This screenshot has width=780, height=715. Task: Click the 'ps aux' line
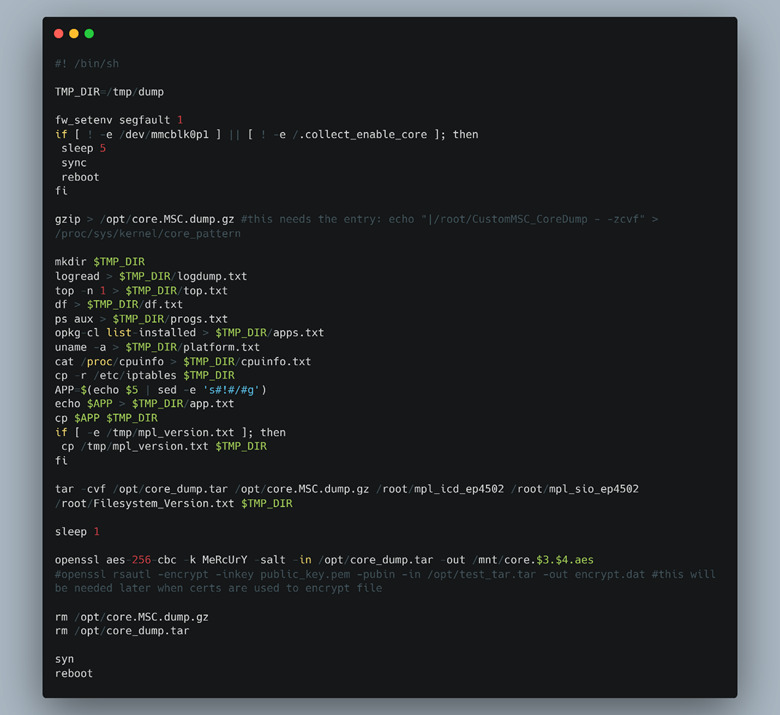[141, 319]
